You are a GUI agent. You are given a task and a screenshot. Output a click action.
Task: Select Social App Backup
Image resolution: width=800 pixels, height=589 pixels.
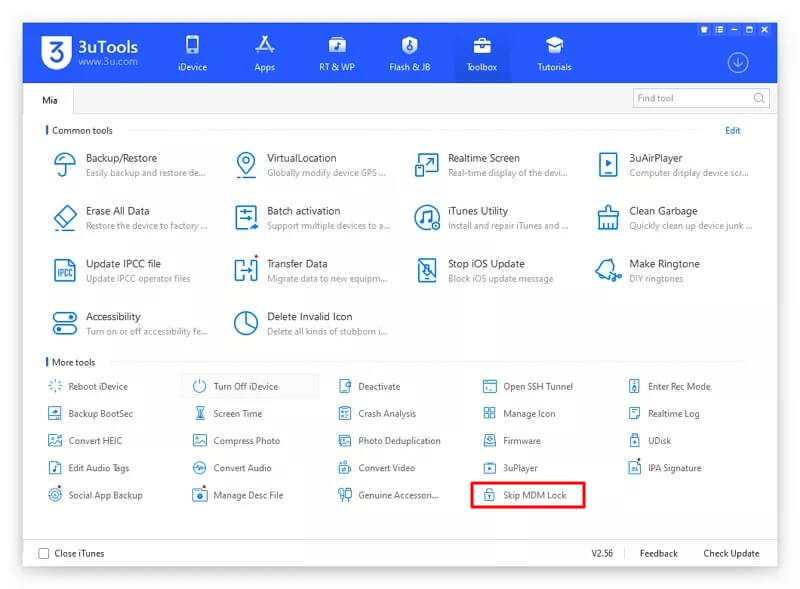pos(95,495)
